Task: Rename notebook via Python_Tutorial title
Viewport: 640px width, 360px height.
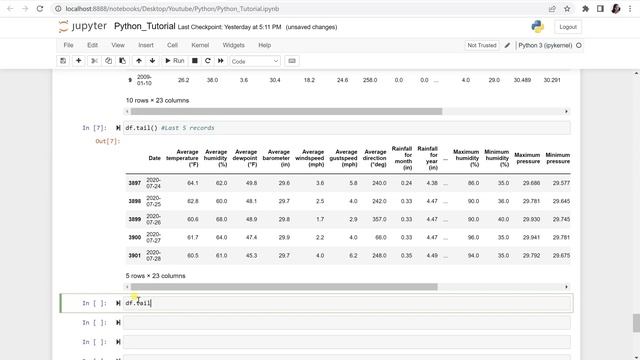Action: pyautogui.click(x=144, y=27)
